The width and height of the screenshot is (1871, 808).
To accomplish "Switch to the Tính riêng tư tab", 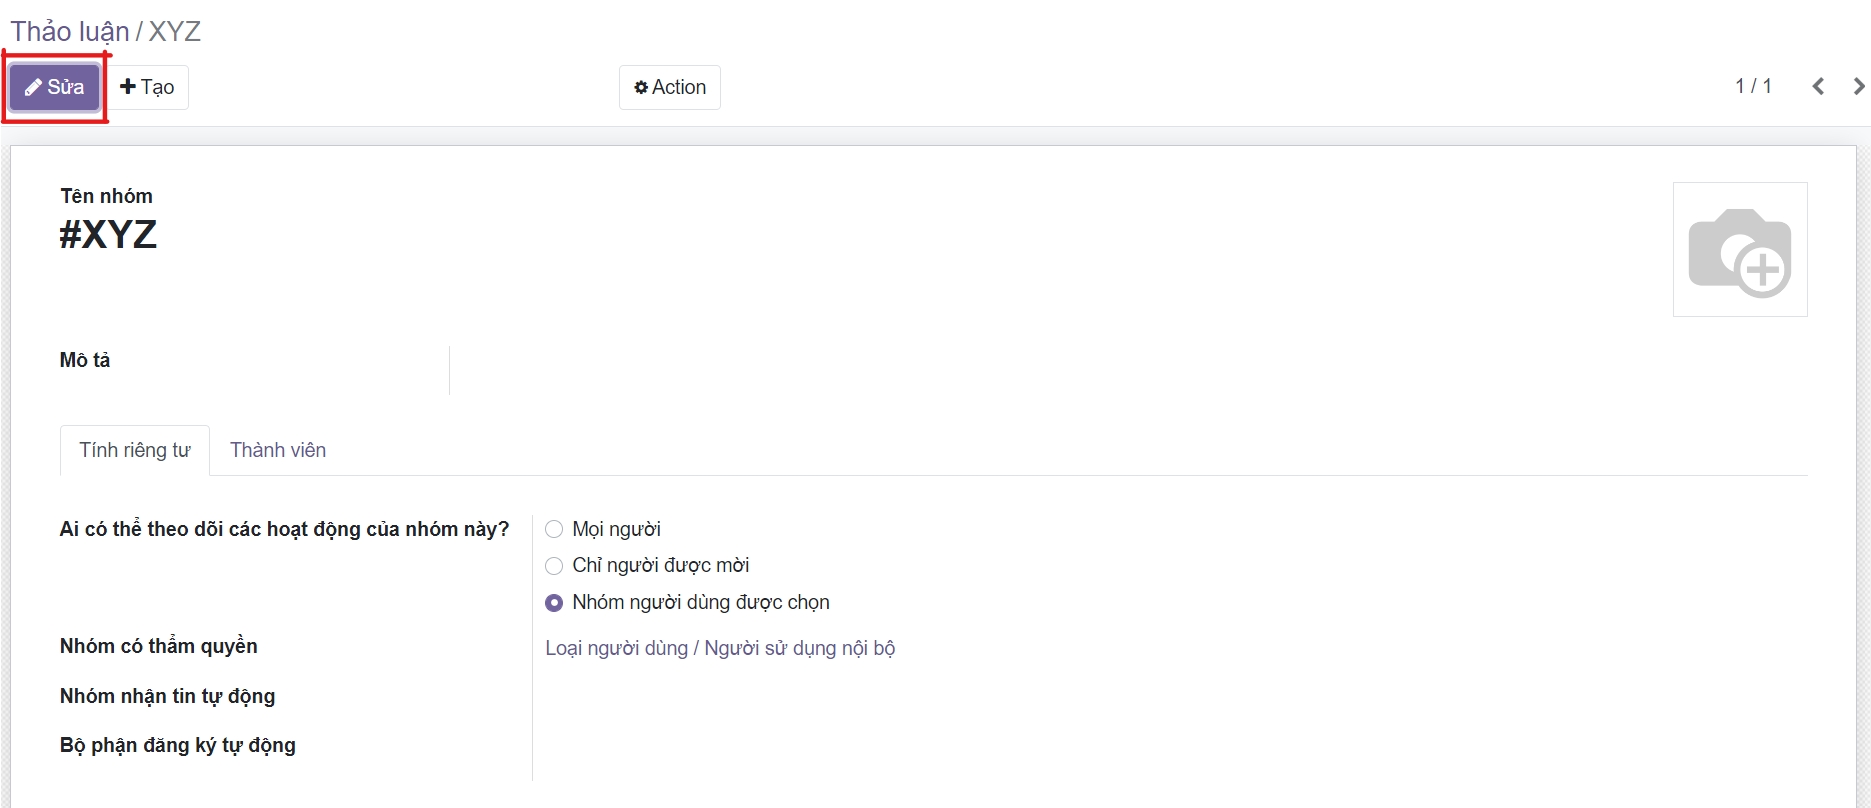I will click(x=135, y=450).
